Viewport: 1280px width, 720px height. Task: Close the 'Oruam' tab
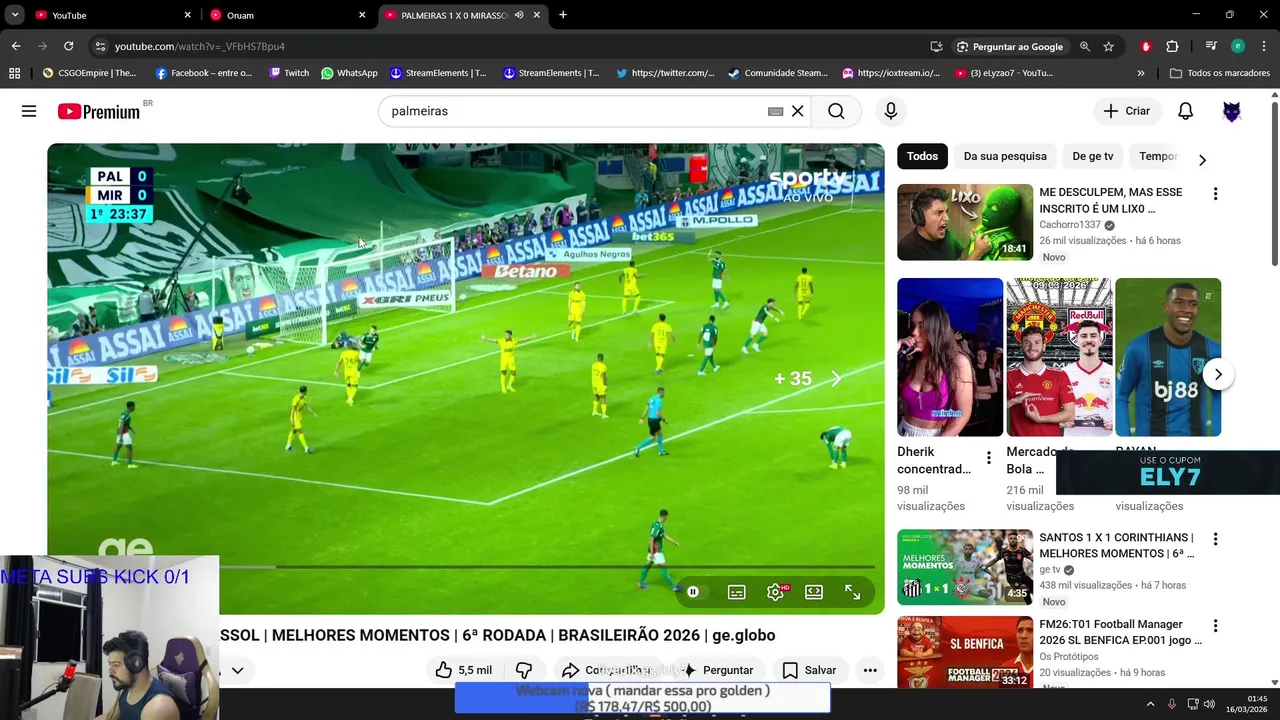(362, 15)
